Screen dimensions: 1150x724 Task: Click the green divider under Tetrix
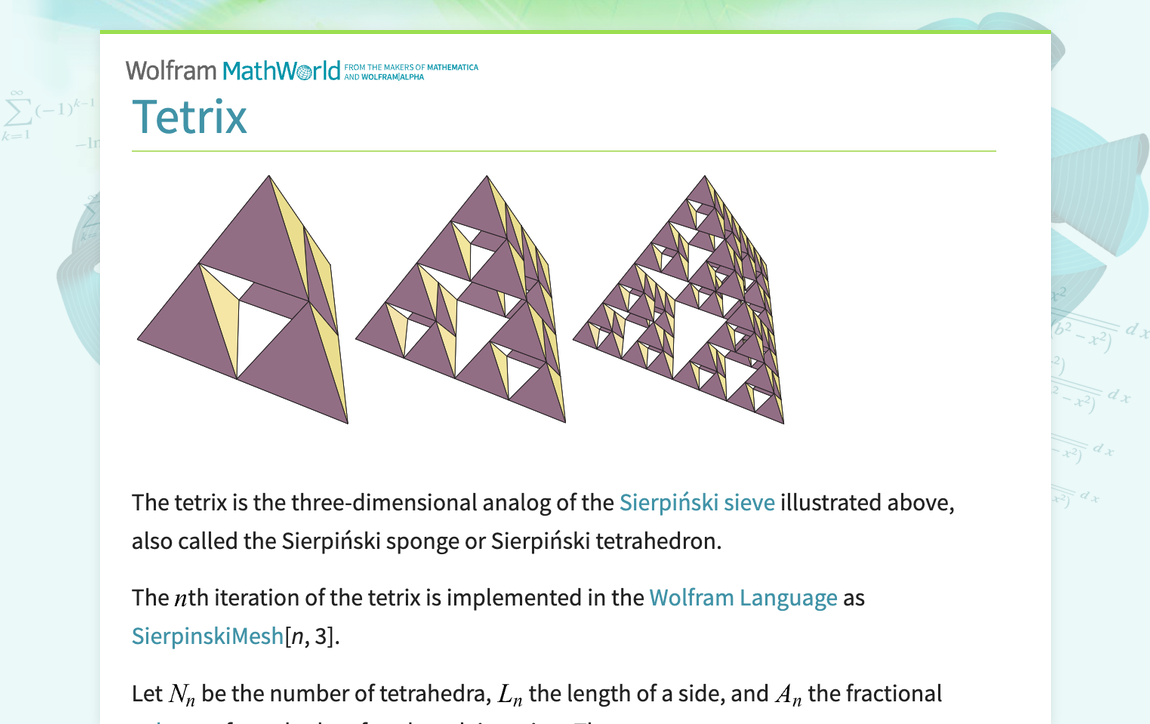pos(563,151)
